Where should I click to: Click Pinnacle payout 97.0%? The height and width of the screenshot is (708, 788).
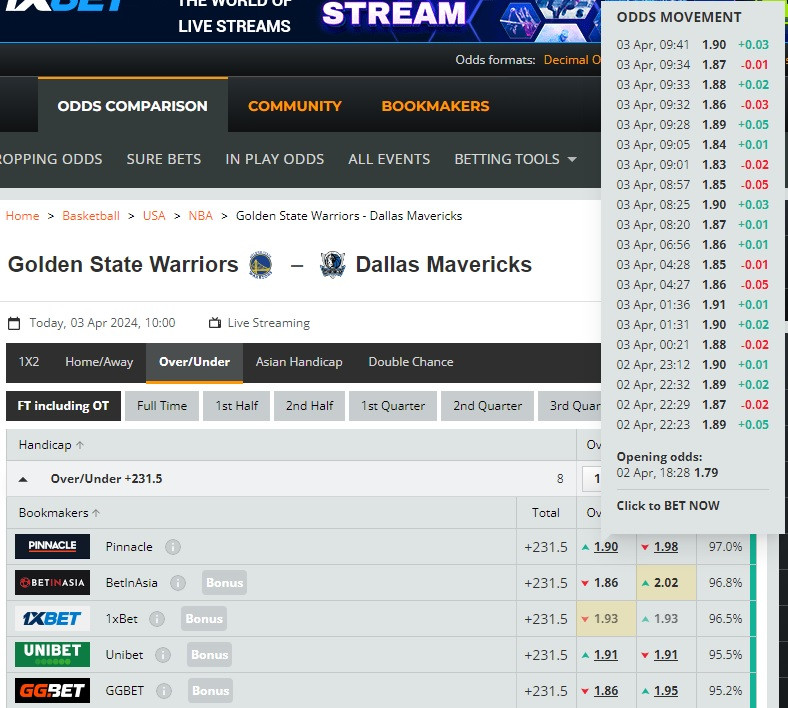point(725,547)
